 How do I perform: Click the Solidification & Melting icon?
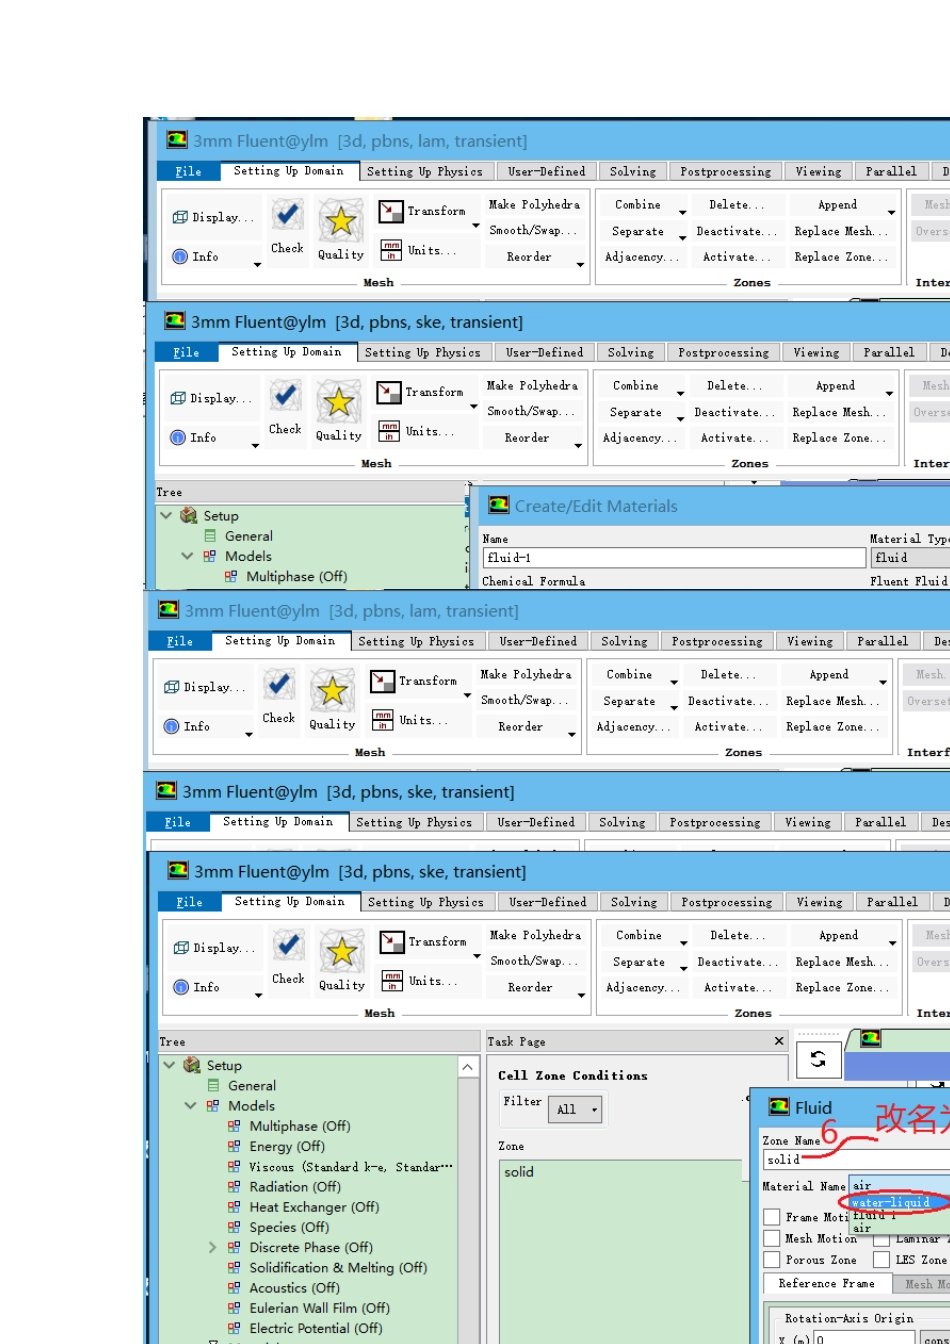(x=234, y=1268)
